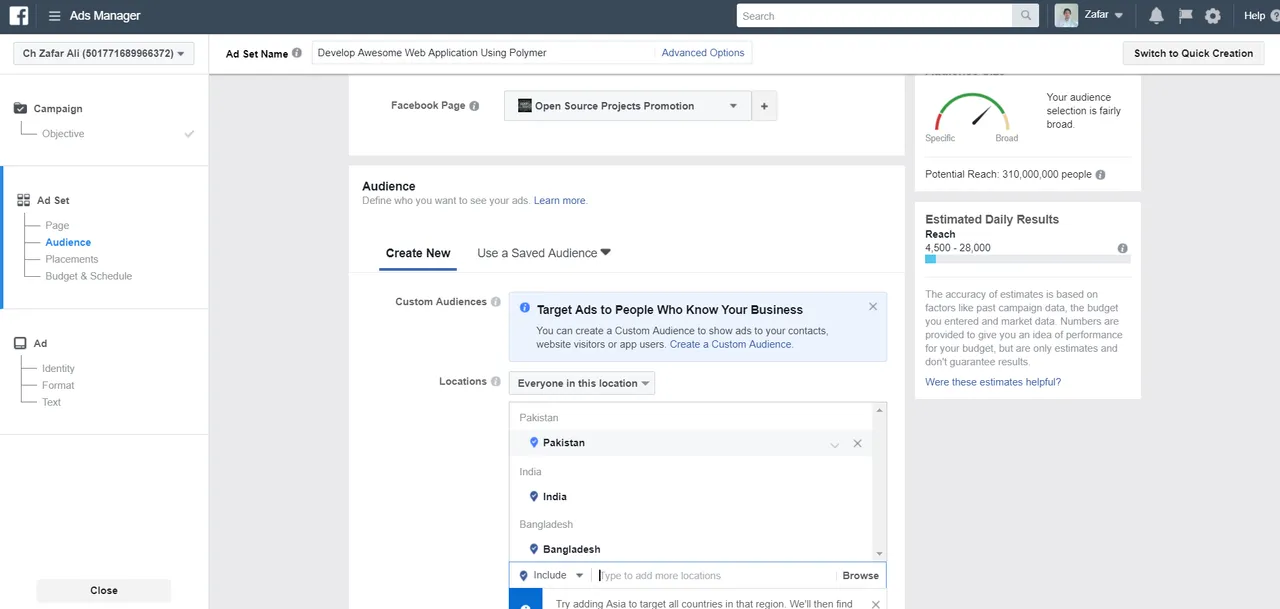Image resolution: width=1280 pixels, height=609 pixels.
Task: Click the Facebook Page info icon
Action: tap(474, 106)
